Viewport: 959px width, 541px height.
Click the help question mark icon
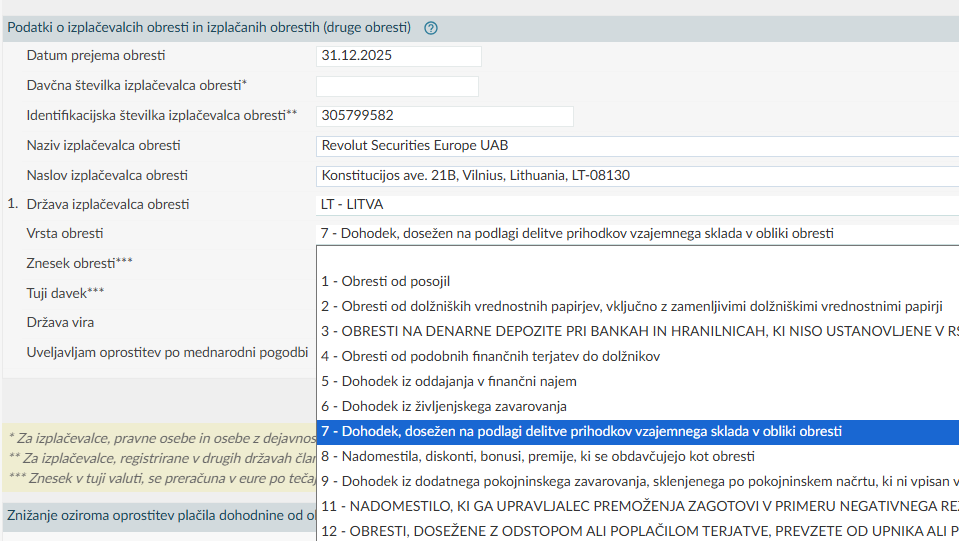[431, 28]
